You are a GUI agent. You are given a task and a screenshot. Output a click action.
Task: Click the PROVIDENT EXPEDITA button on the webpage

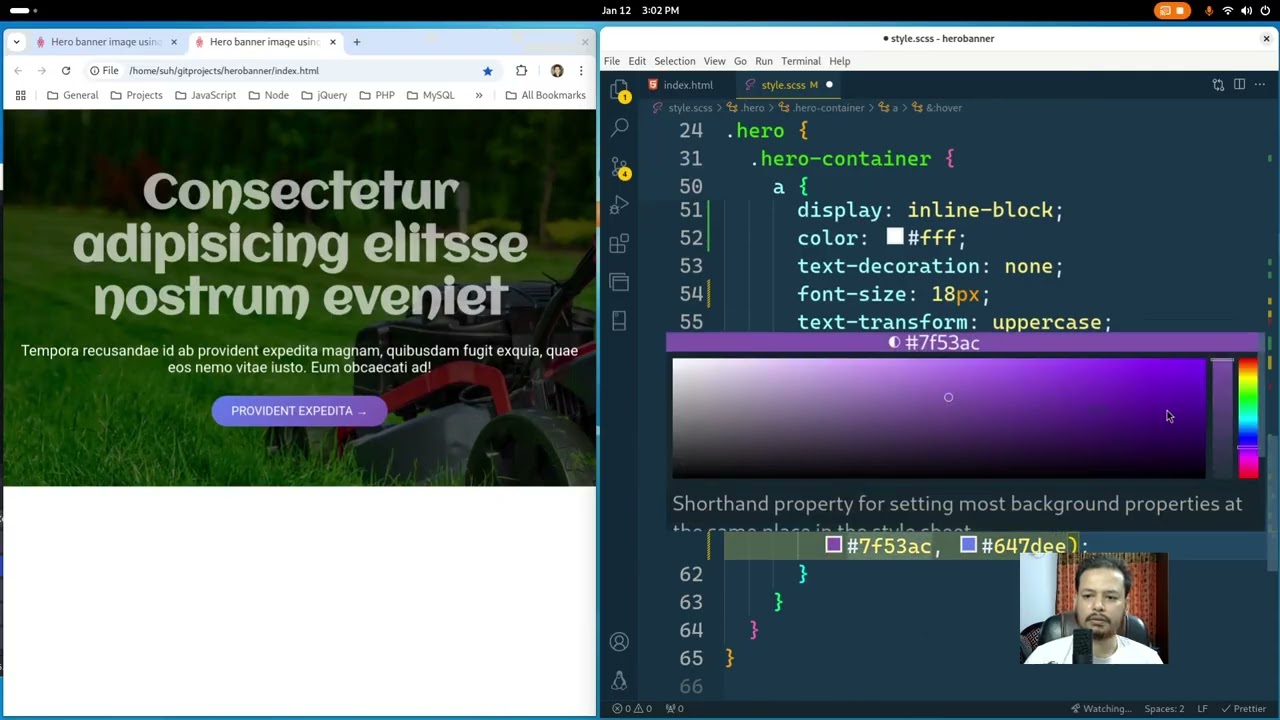point(299,411)
